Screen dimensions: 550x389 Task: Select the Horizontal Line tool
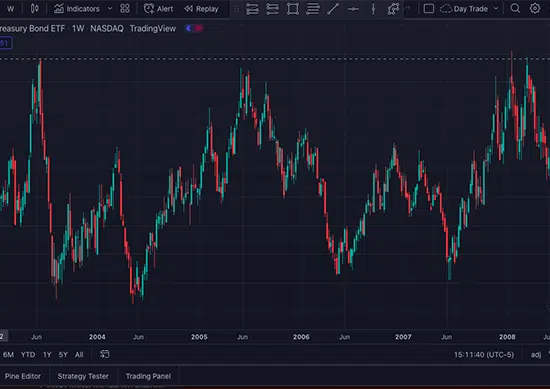[353, 9]
